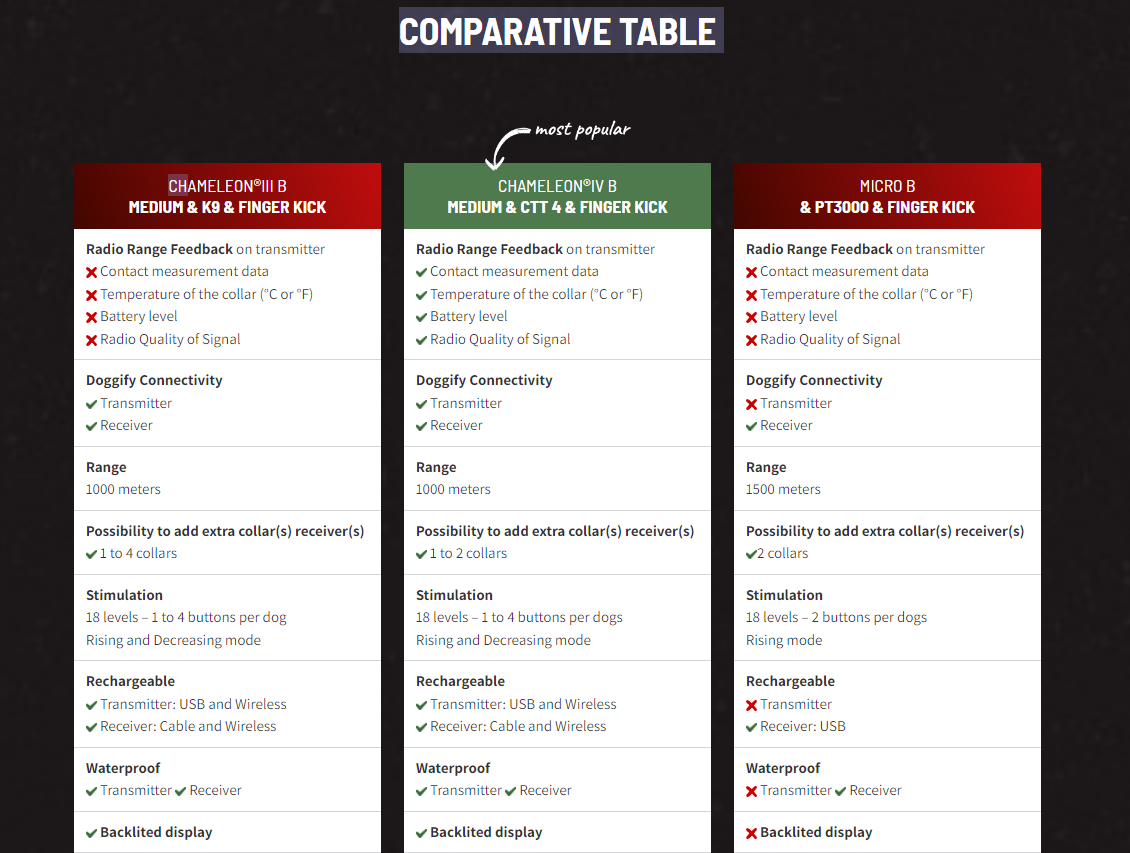1130x853 pixels.
Task: Click green check beside Chameleon IV Contact measurement data
Action: [x=422, y=272]
